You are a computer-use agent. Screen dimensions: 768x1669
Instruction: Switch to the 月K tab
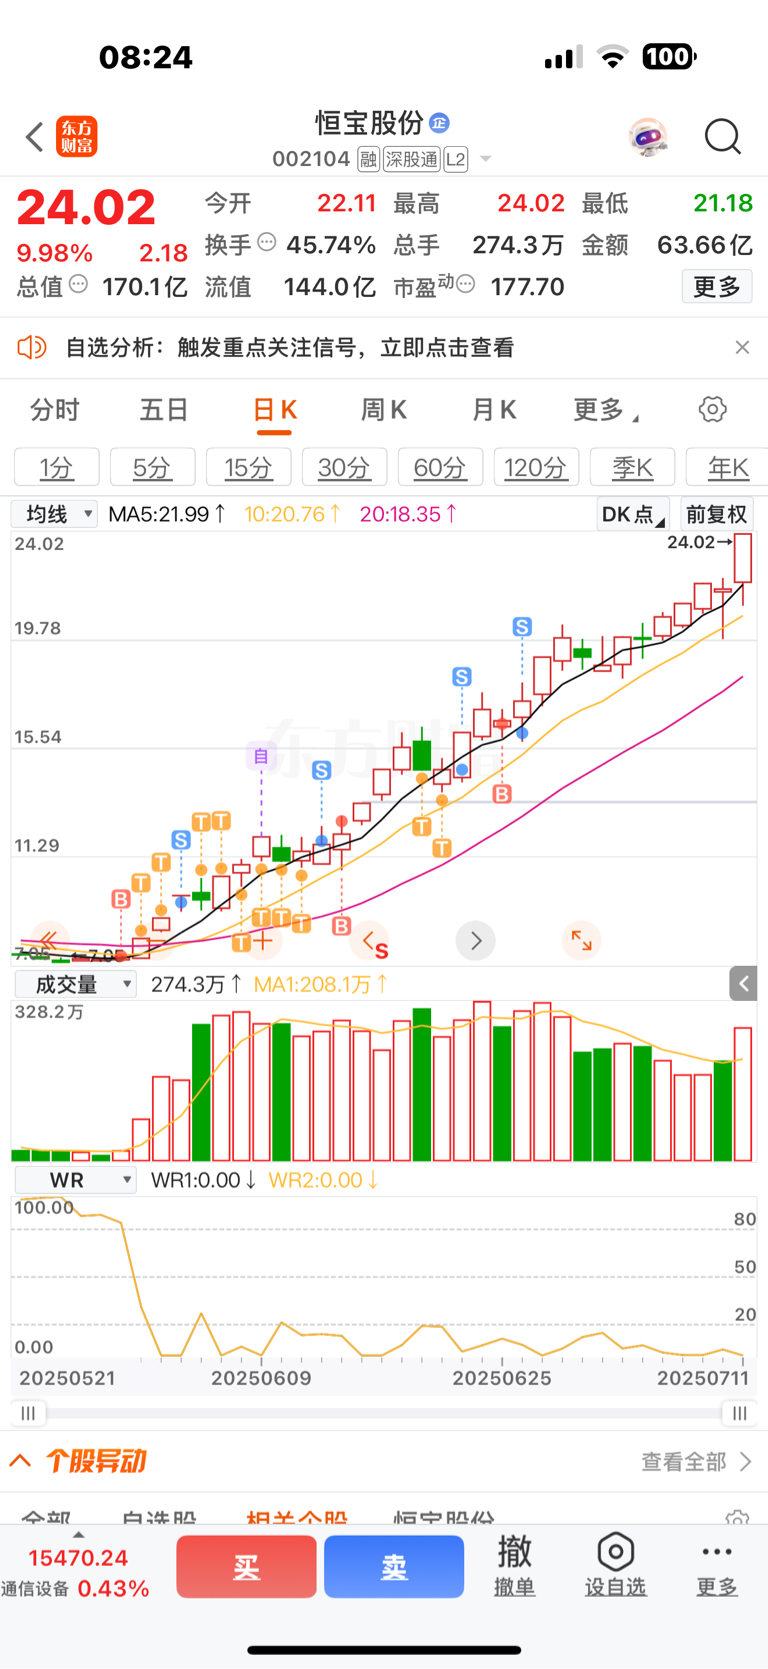[x=494, y=410]
